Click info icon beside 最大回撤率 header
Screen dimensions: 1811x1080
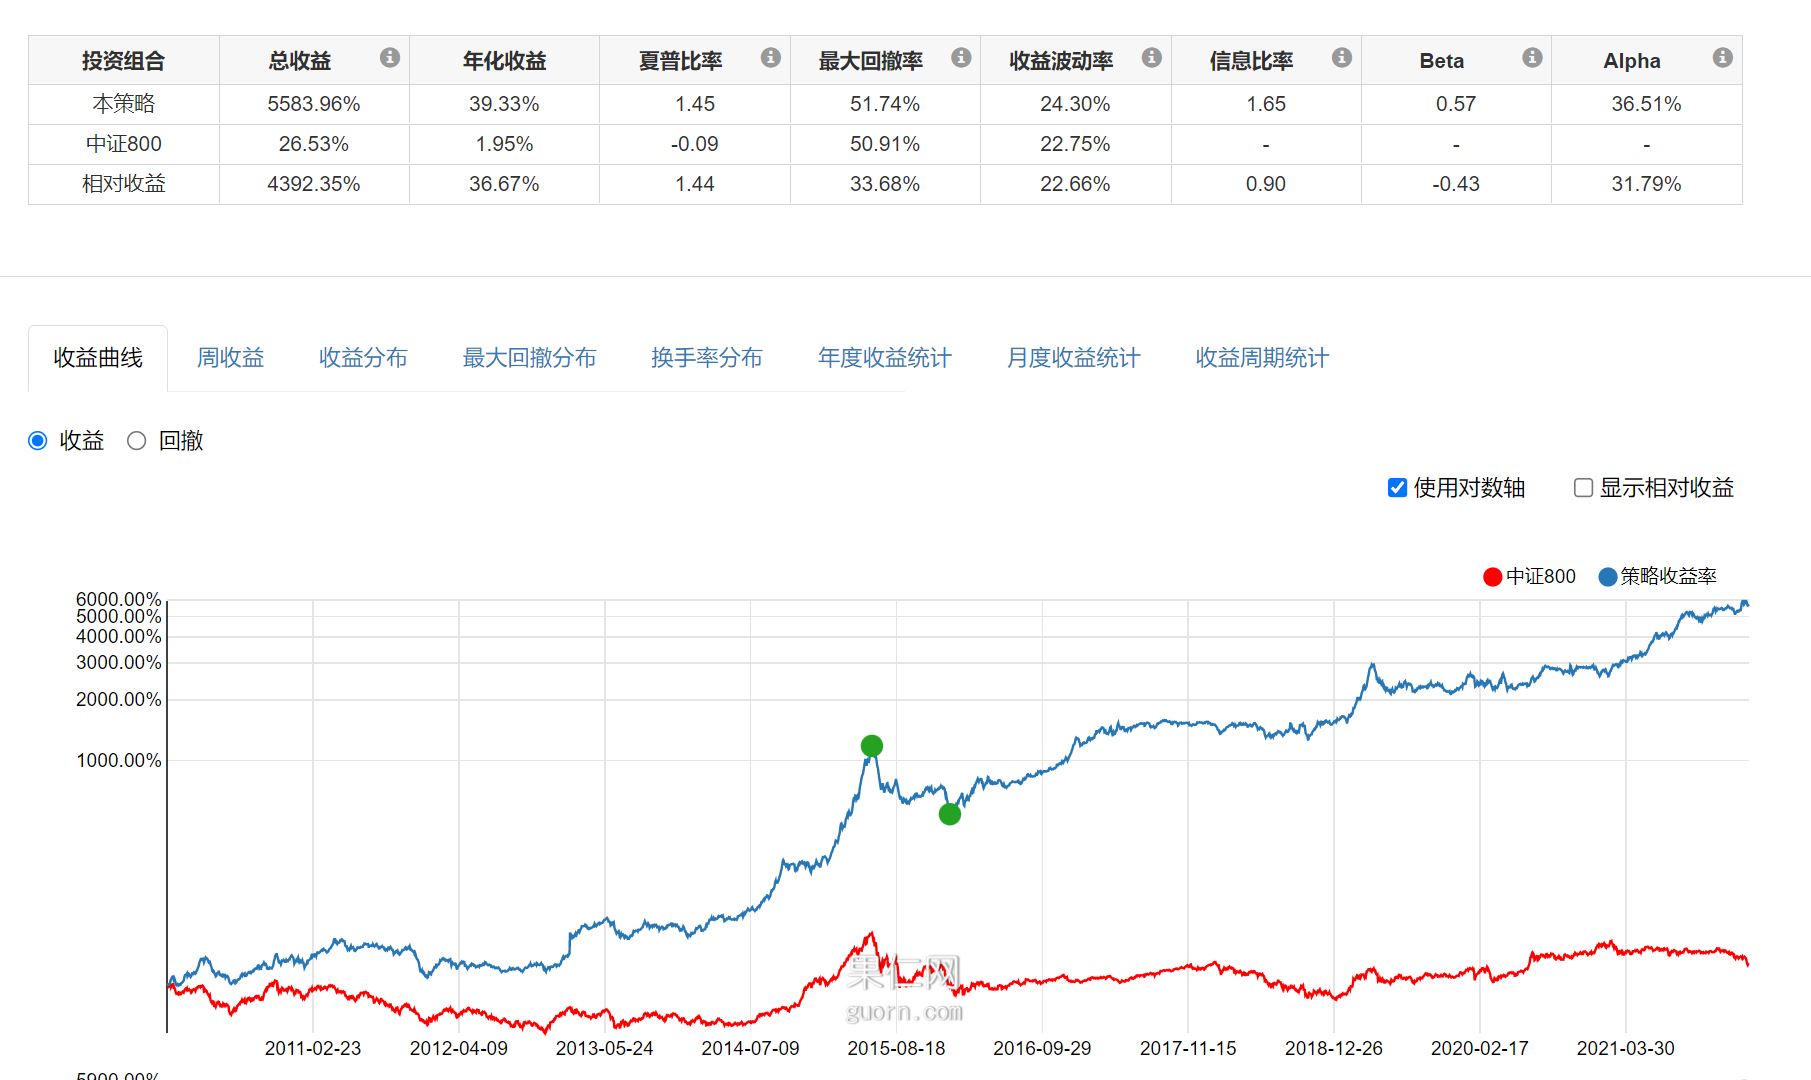[x=961, y=58]
